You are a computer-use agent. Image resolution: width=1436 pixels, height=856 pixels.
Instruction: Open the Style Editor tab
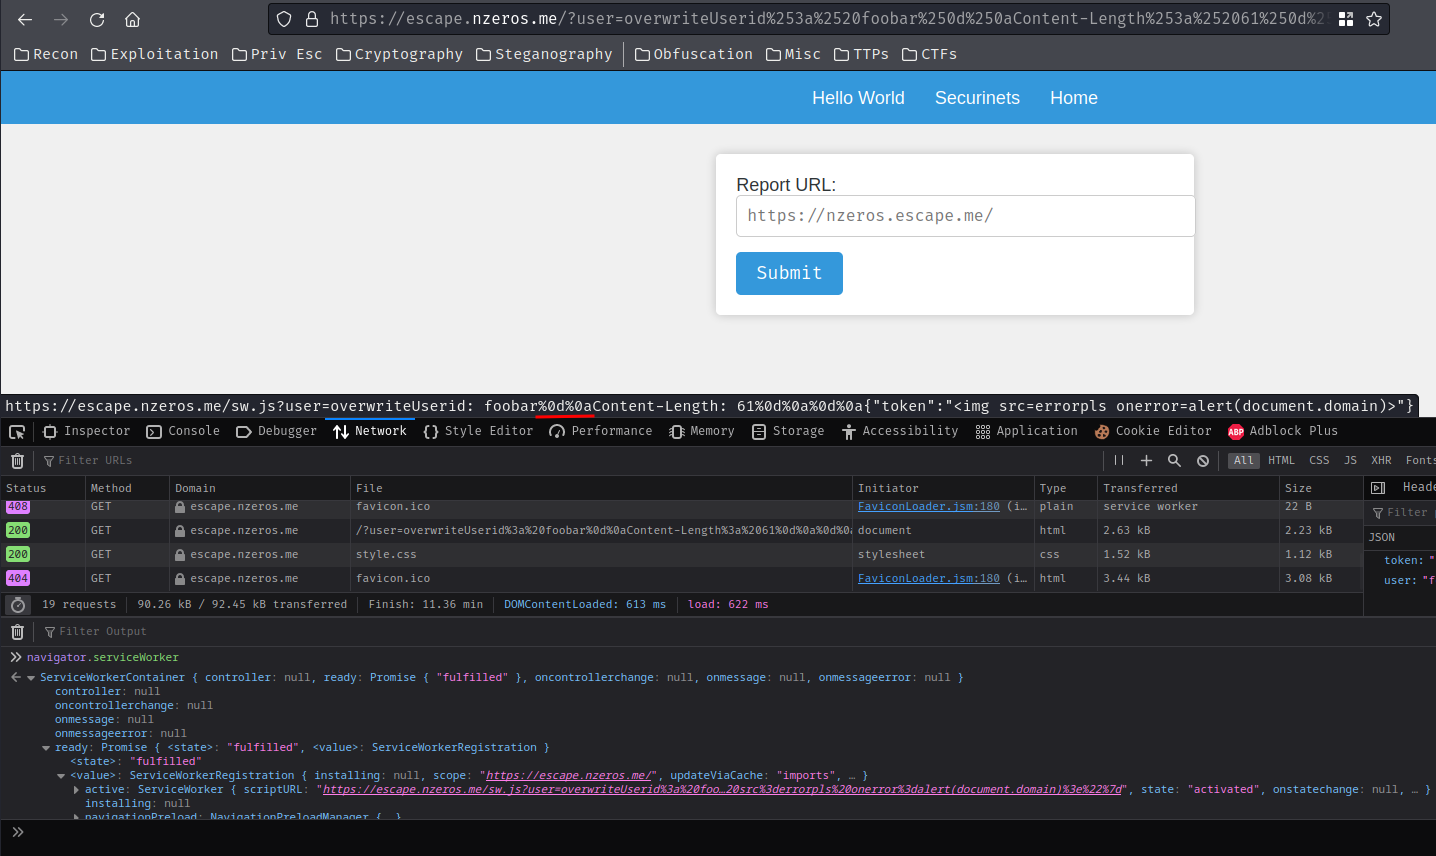point(479,432)
